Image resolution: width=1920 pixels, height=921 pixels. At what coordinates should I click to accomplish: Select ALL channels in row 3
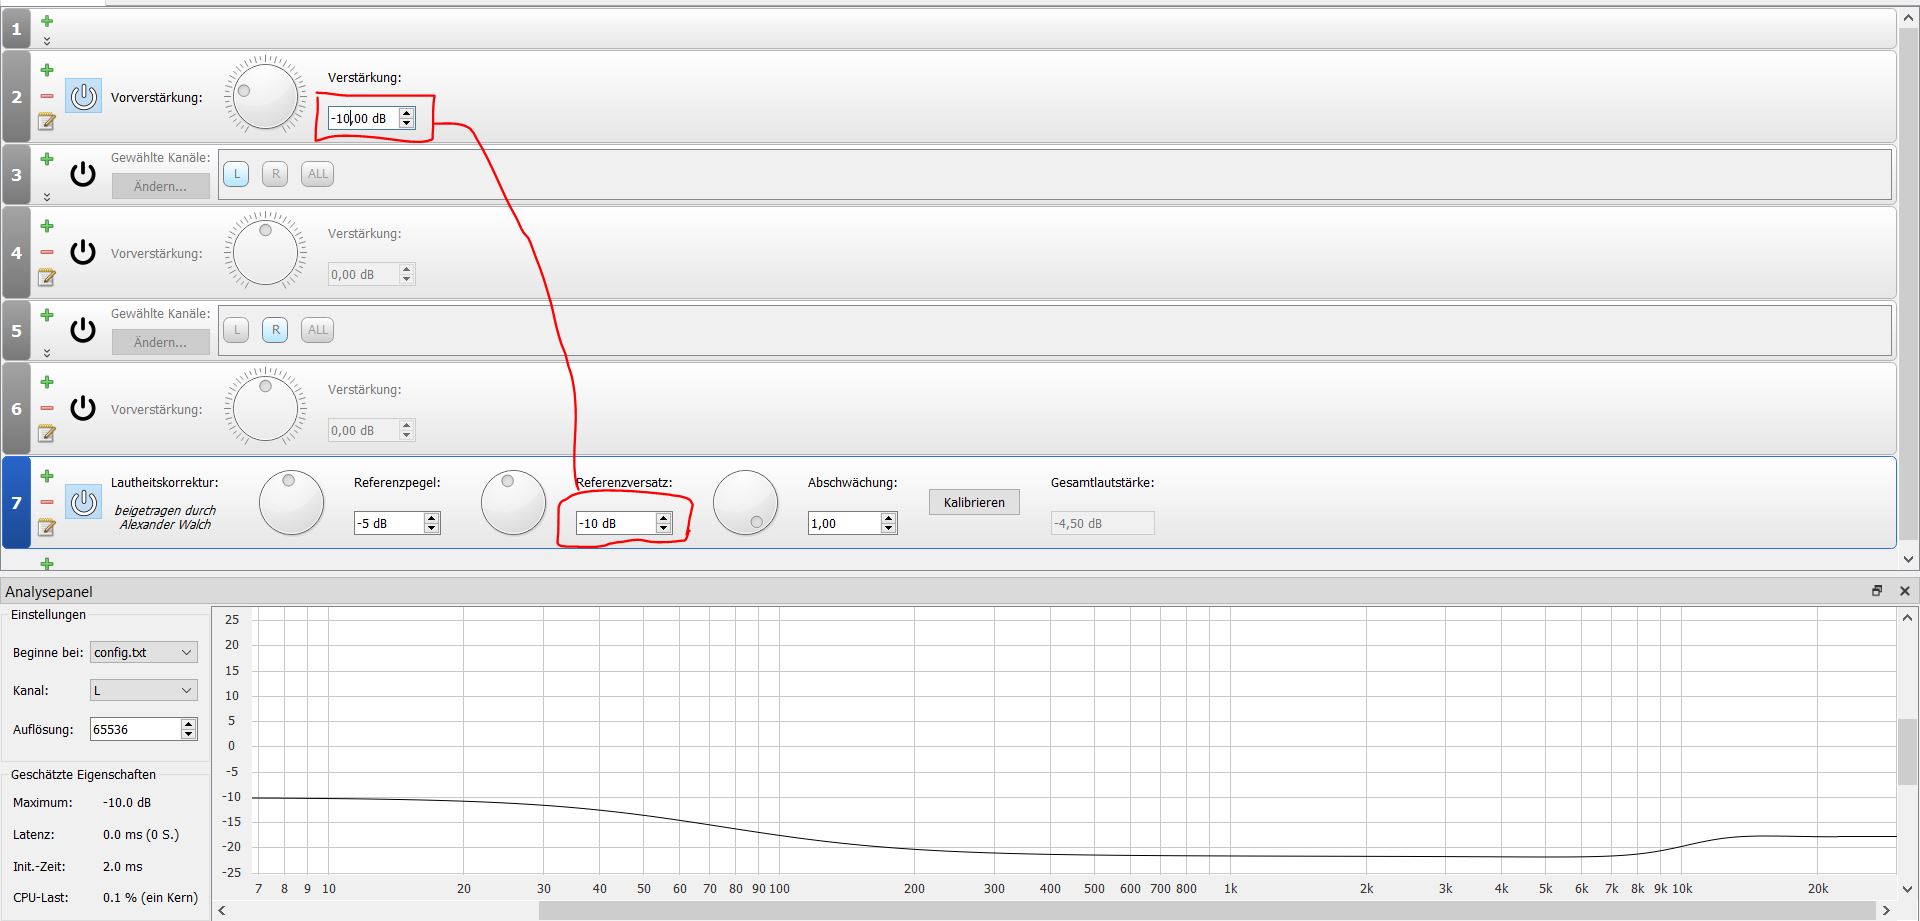tap(318, 174)
